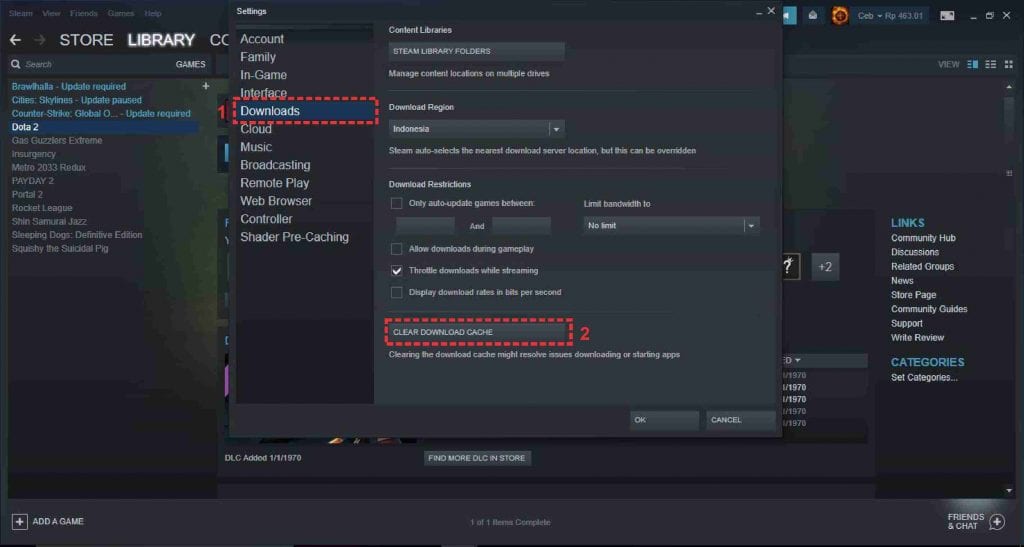Image resolution: width=1024 pixels, height=547 pixels.
Task: Click the CANCEL button in Settings
Action: tap(741, 420)
